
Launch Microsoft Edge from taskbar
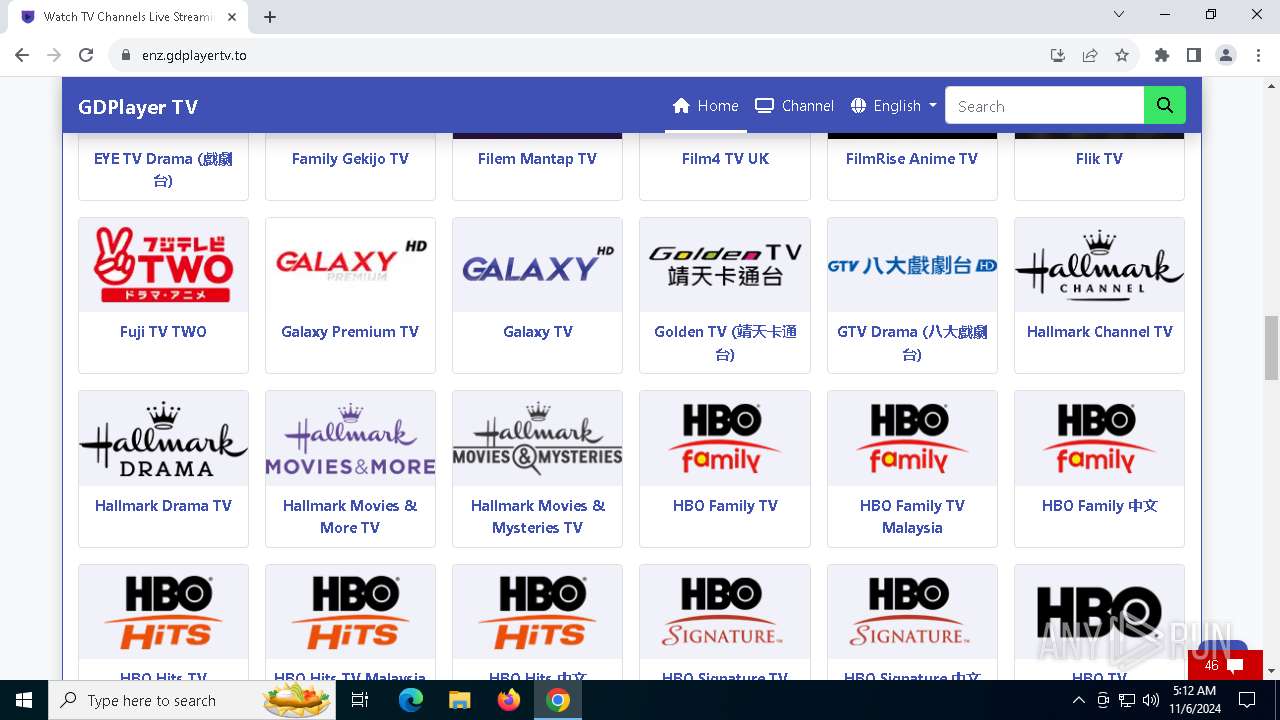click(411, 700)
